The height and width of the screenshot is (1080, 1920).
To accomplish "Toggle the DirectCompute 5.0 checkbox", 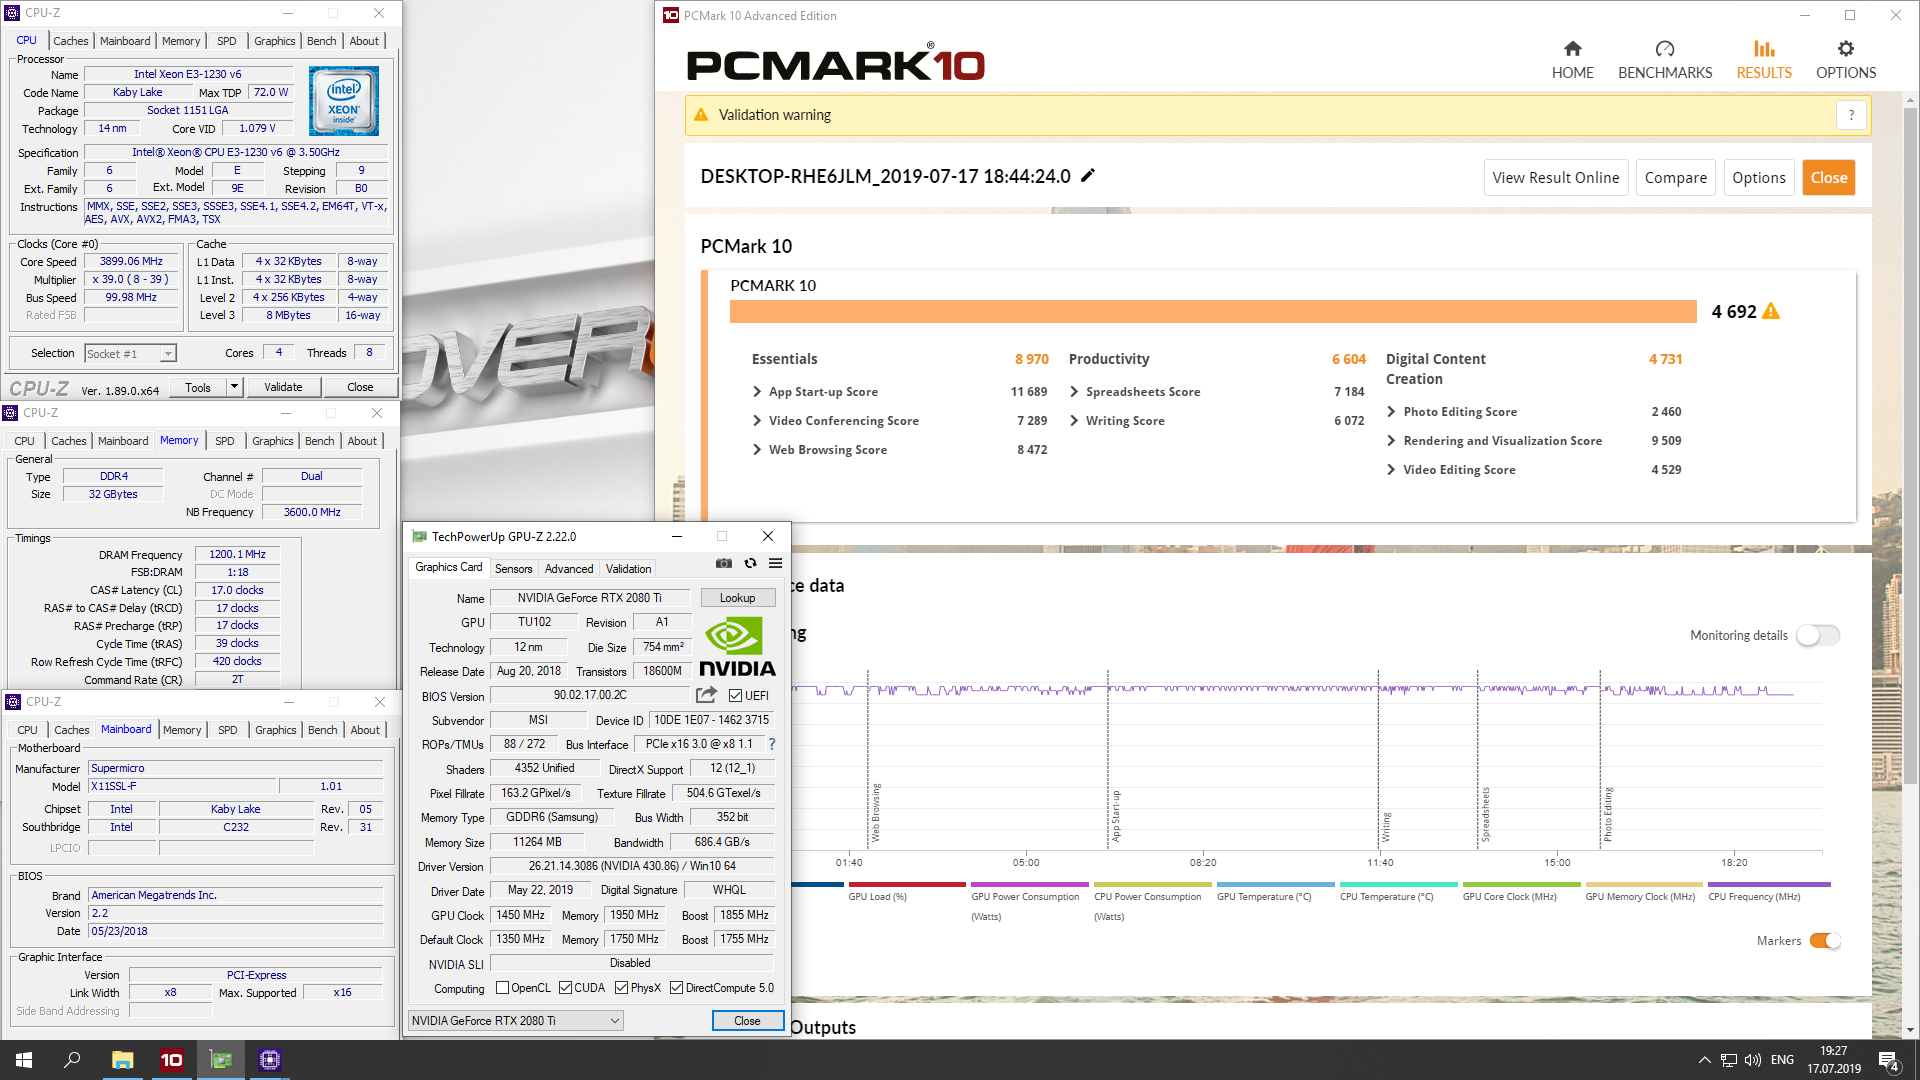I will (x=677, y=988).
